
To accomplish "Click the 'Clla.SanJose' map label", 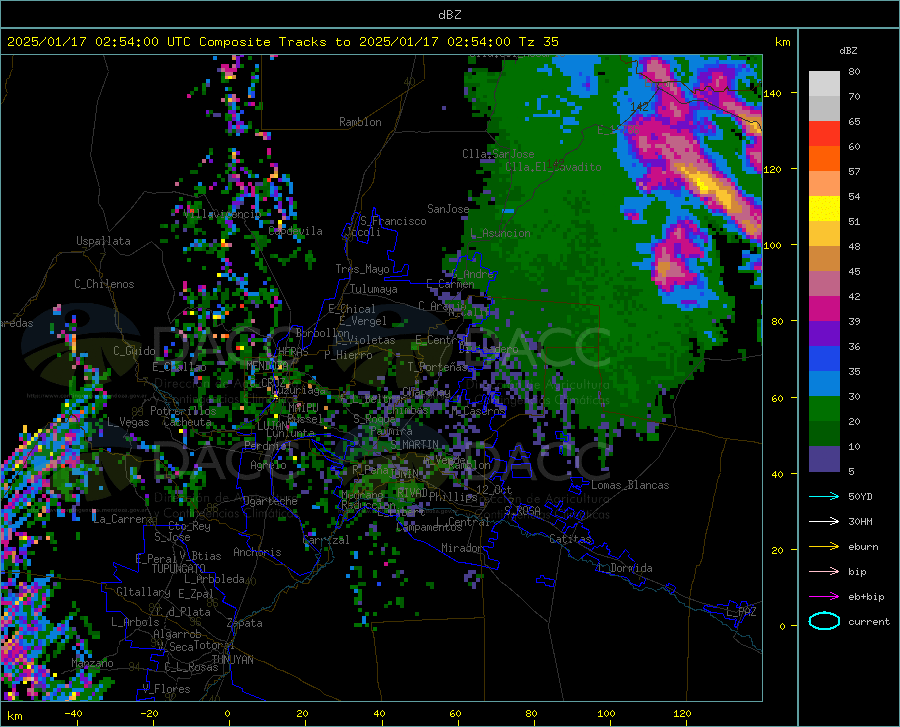I will click(x=498, y=154).
